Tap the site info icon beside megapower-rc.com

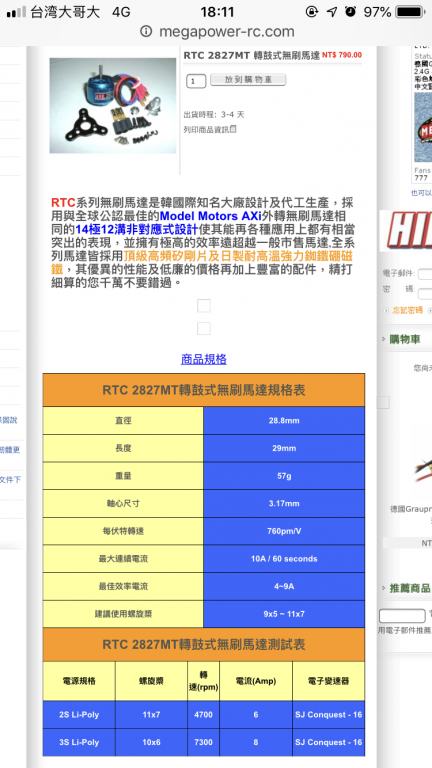pos(146,32)
